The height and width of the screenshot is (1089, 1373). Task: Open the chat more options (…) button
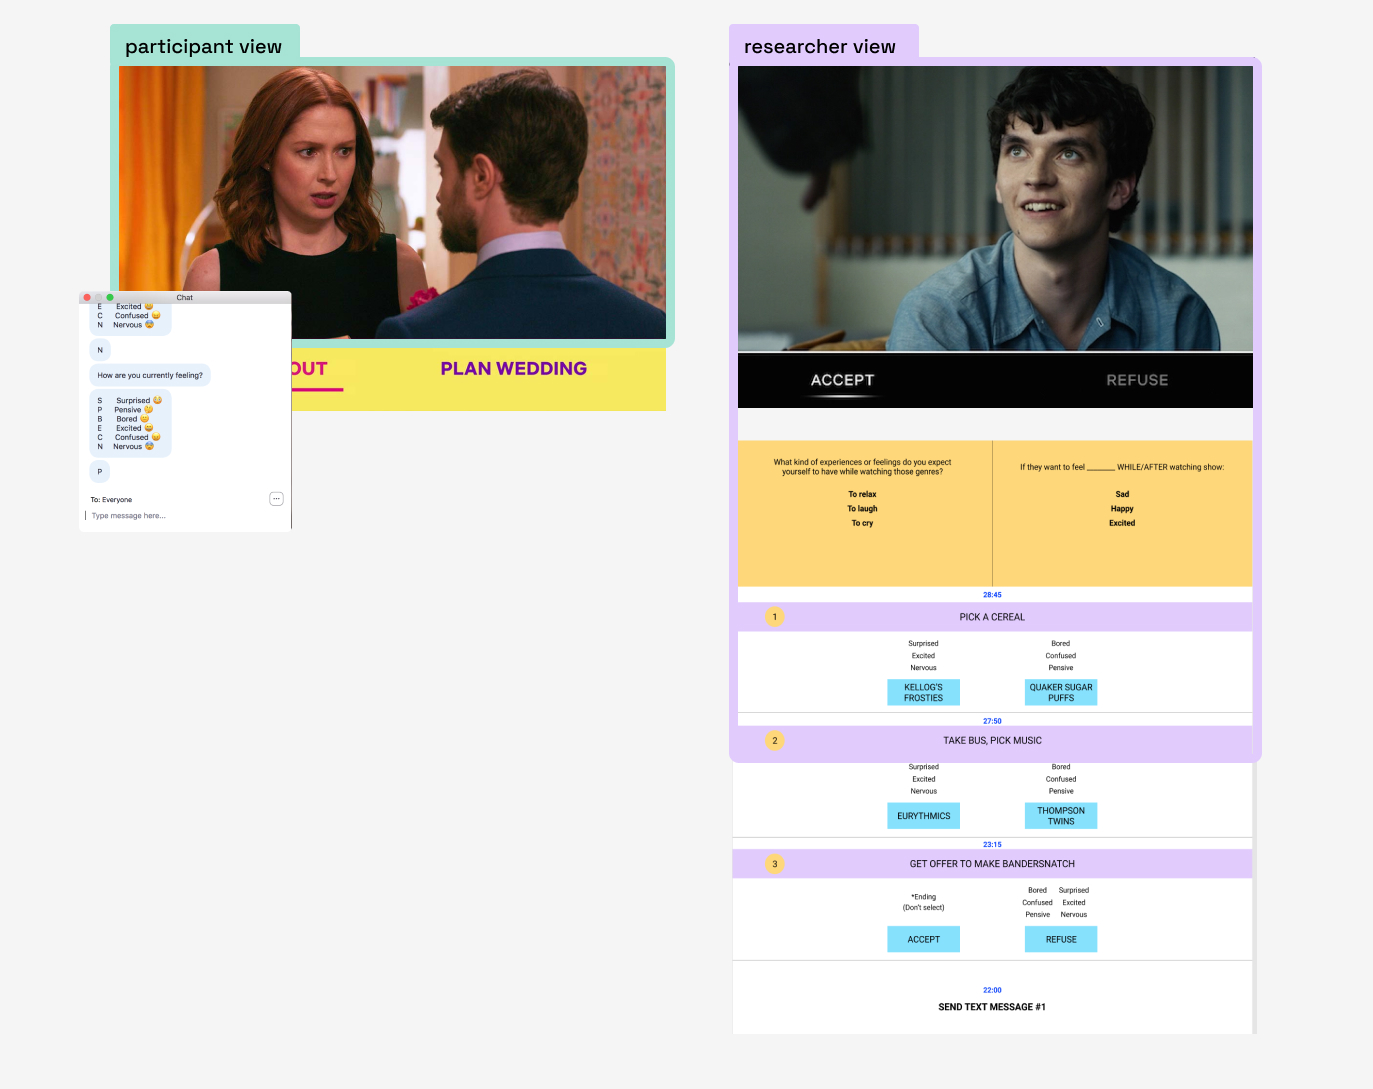point(276,499)
